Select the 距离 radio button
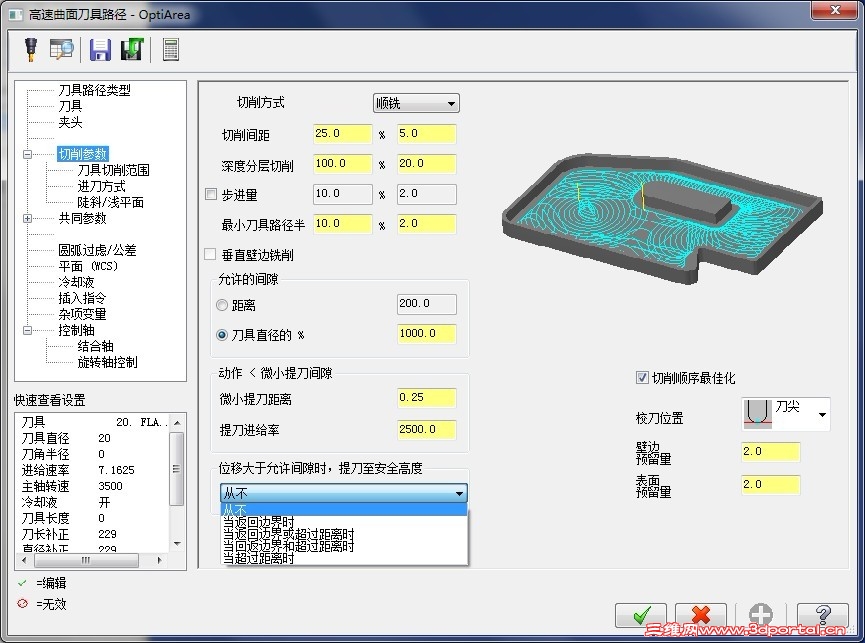 pyautogui.click(x=222, y=305)
